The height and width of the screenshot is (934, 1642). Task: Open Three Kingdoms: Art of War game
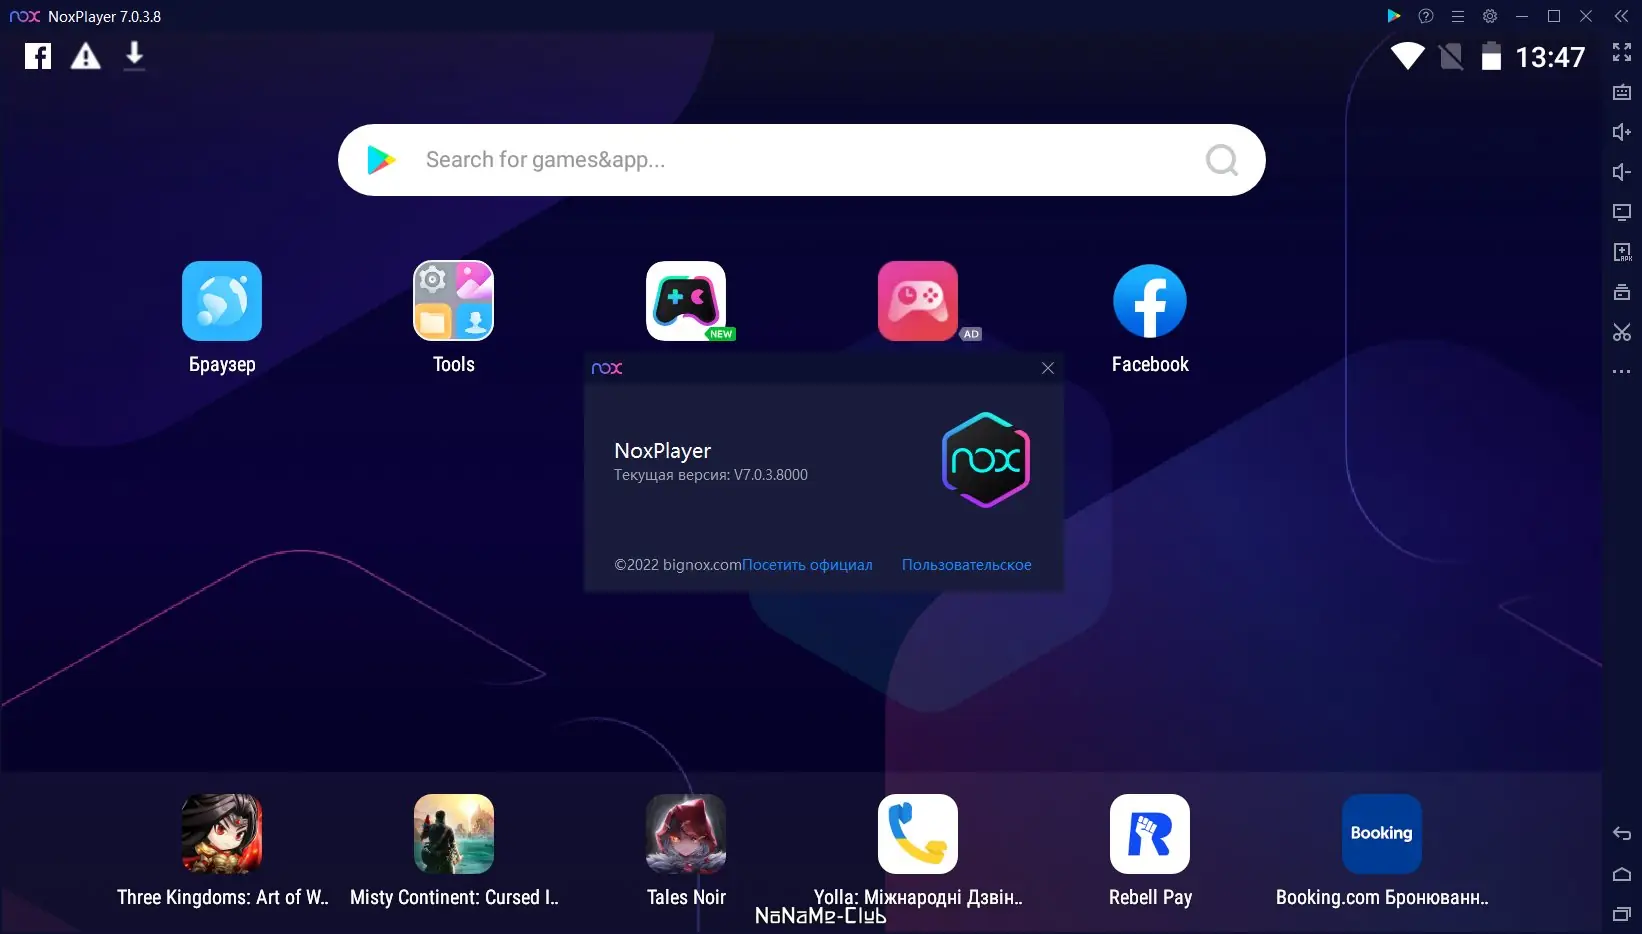coord(222,834)
